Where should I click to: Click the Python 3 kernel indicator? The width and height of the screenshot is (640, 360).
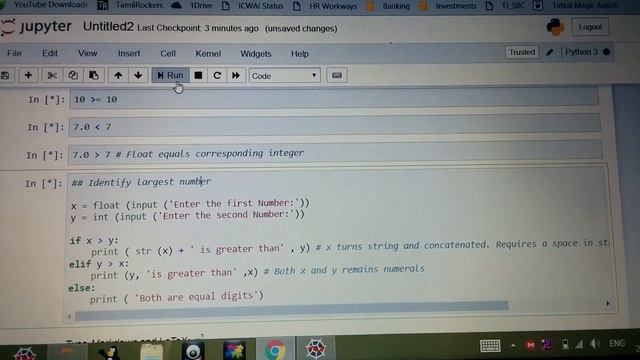pyautogui.click(x=581, y=52)
